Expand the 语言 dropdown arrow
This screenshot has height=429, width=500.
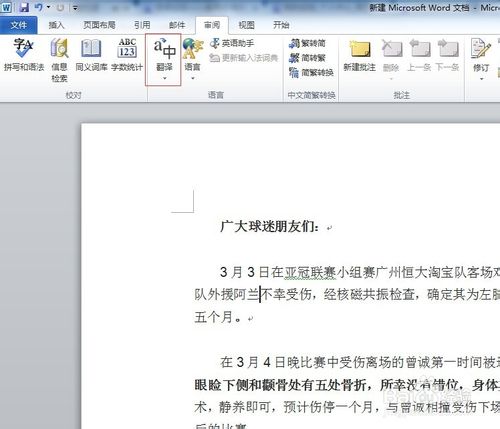point(193,78)
